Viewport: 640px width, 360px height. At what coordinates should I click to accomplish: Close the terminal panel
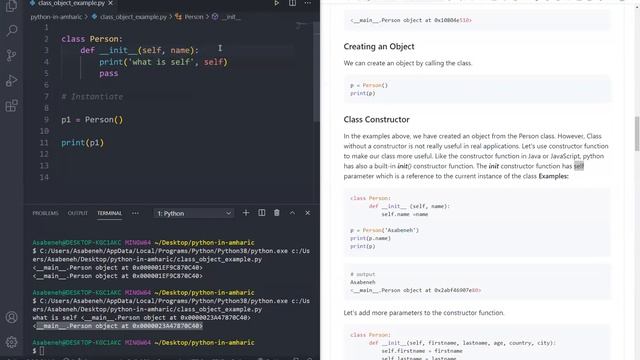pyautogui.click(x=308, y=213)
